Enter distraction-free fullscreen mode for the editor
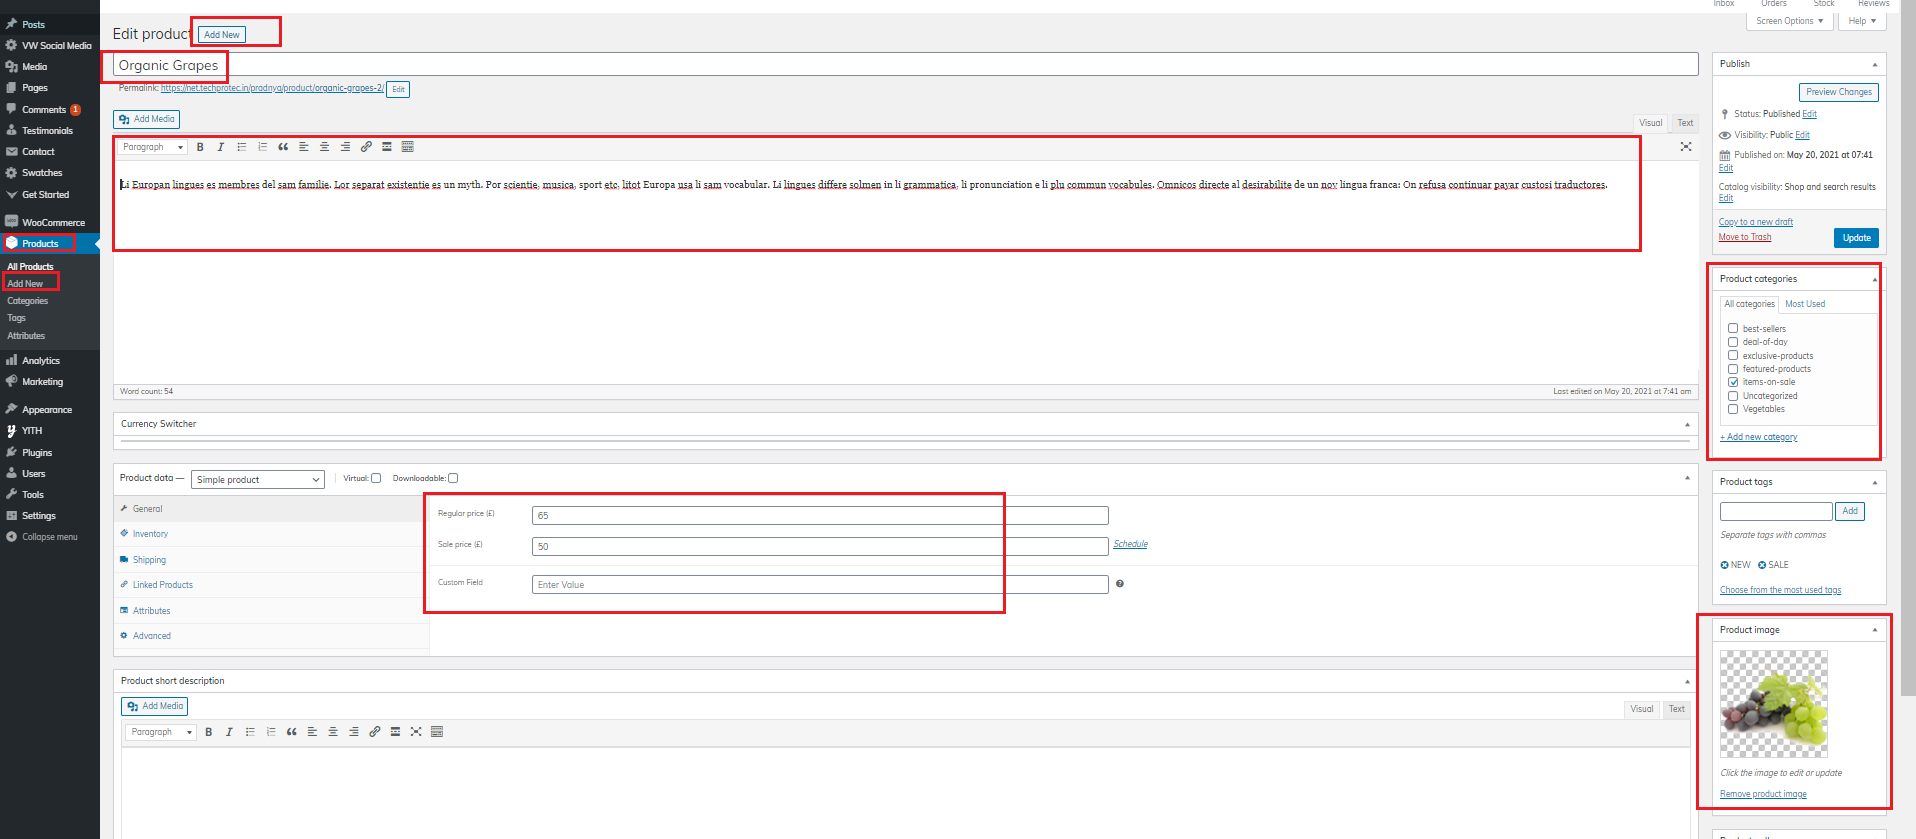 1686,147
